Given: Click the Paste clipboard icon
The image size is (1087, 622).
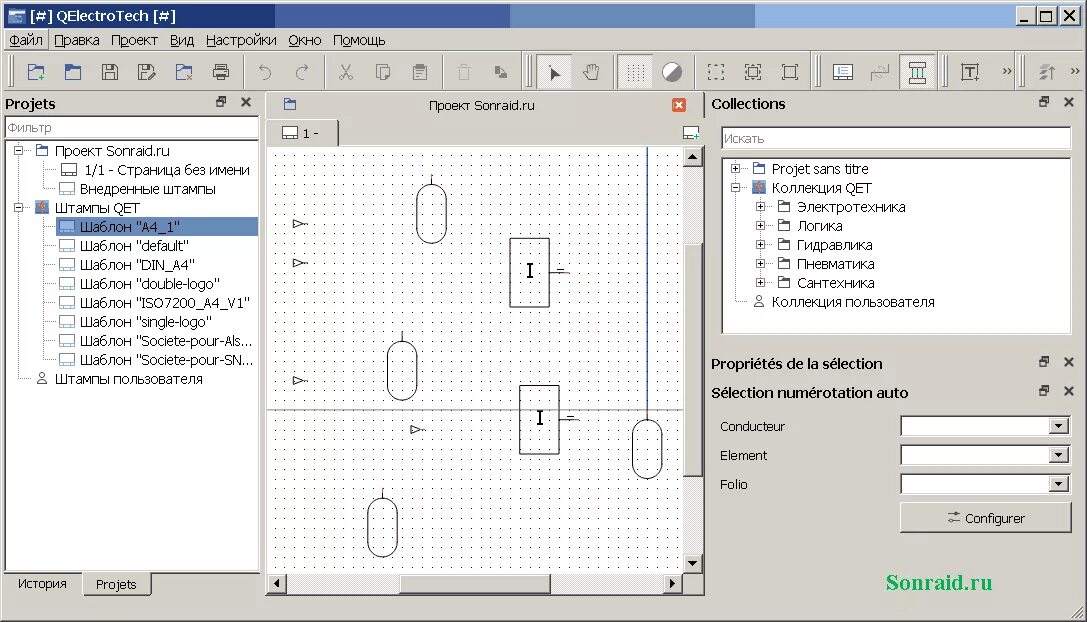Looking at the screenshot, I should pos(420,72).
